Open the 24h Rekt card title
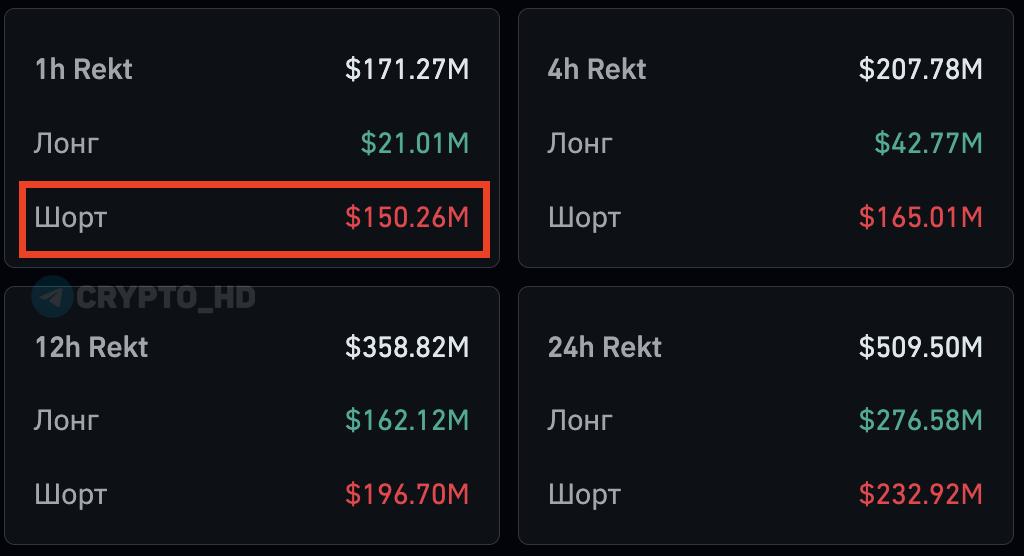The width and height of the screenshot is (1024, 556). click(605, 347)
